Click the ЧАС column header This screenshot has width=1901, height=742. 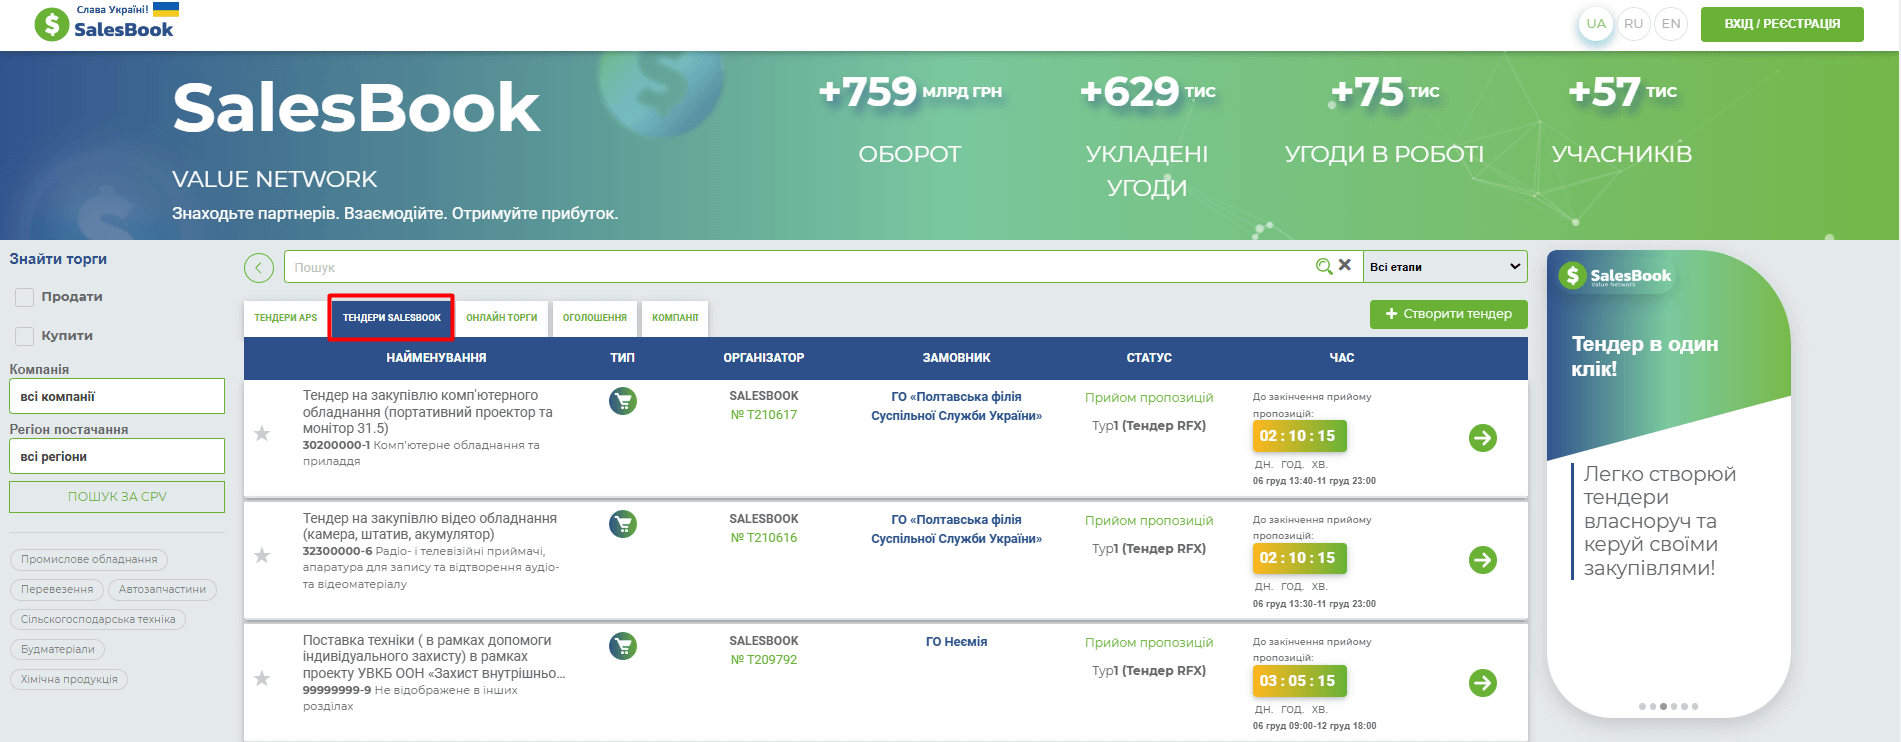pyautogui.click(x=1342, y=358)
